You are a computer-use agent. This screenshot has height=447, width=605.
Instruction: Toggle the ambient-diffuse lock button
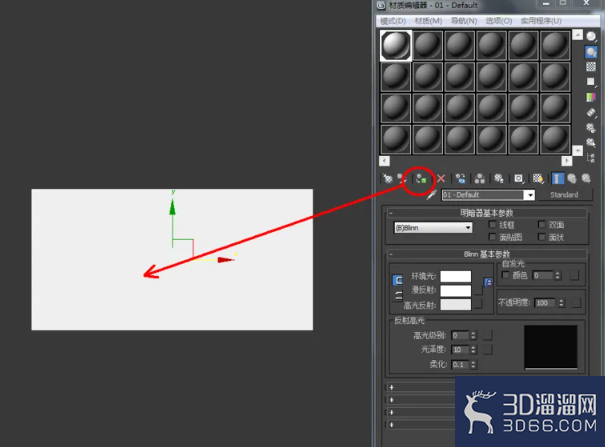point(397,280)
